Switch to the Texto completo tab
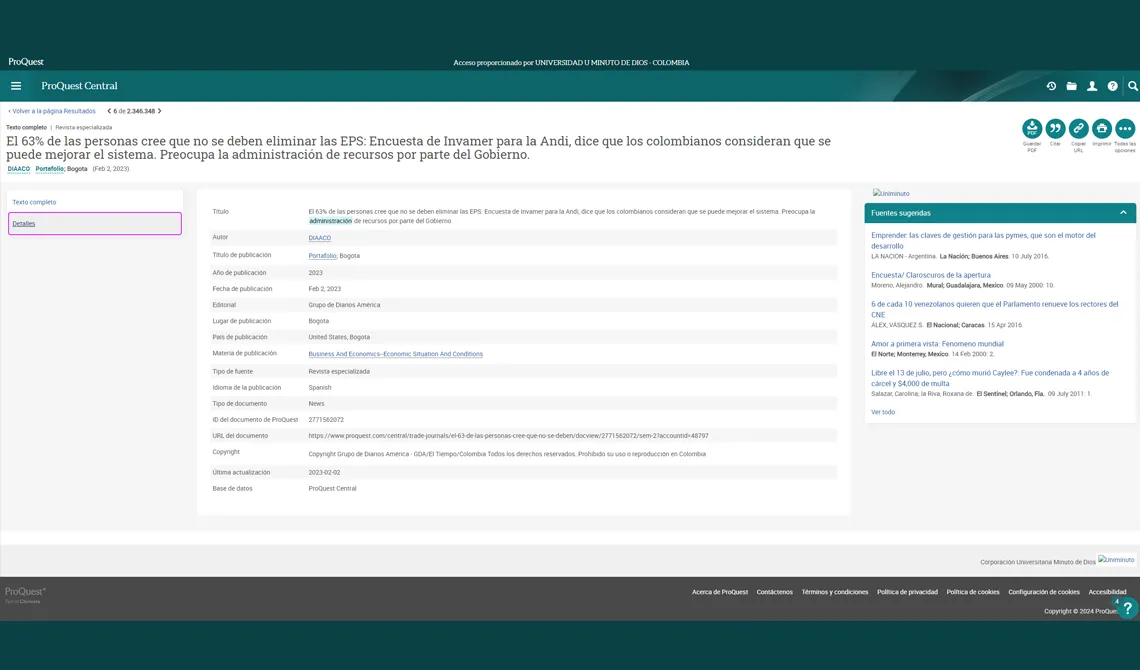The height and width of the screenshot is (670, 1140). (34, 202)
